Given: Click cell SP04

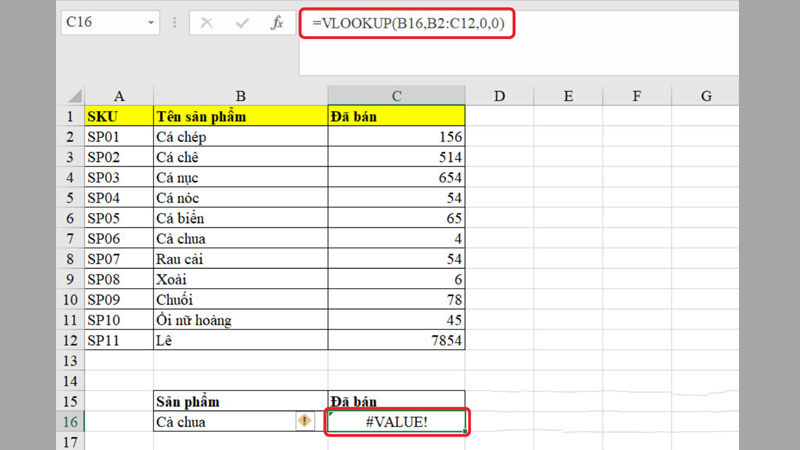Looking at the screenshot, I should pyautogui.click(x=119, y=197).
